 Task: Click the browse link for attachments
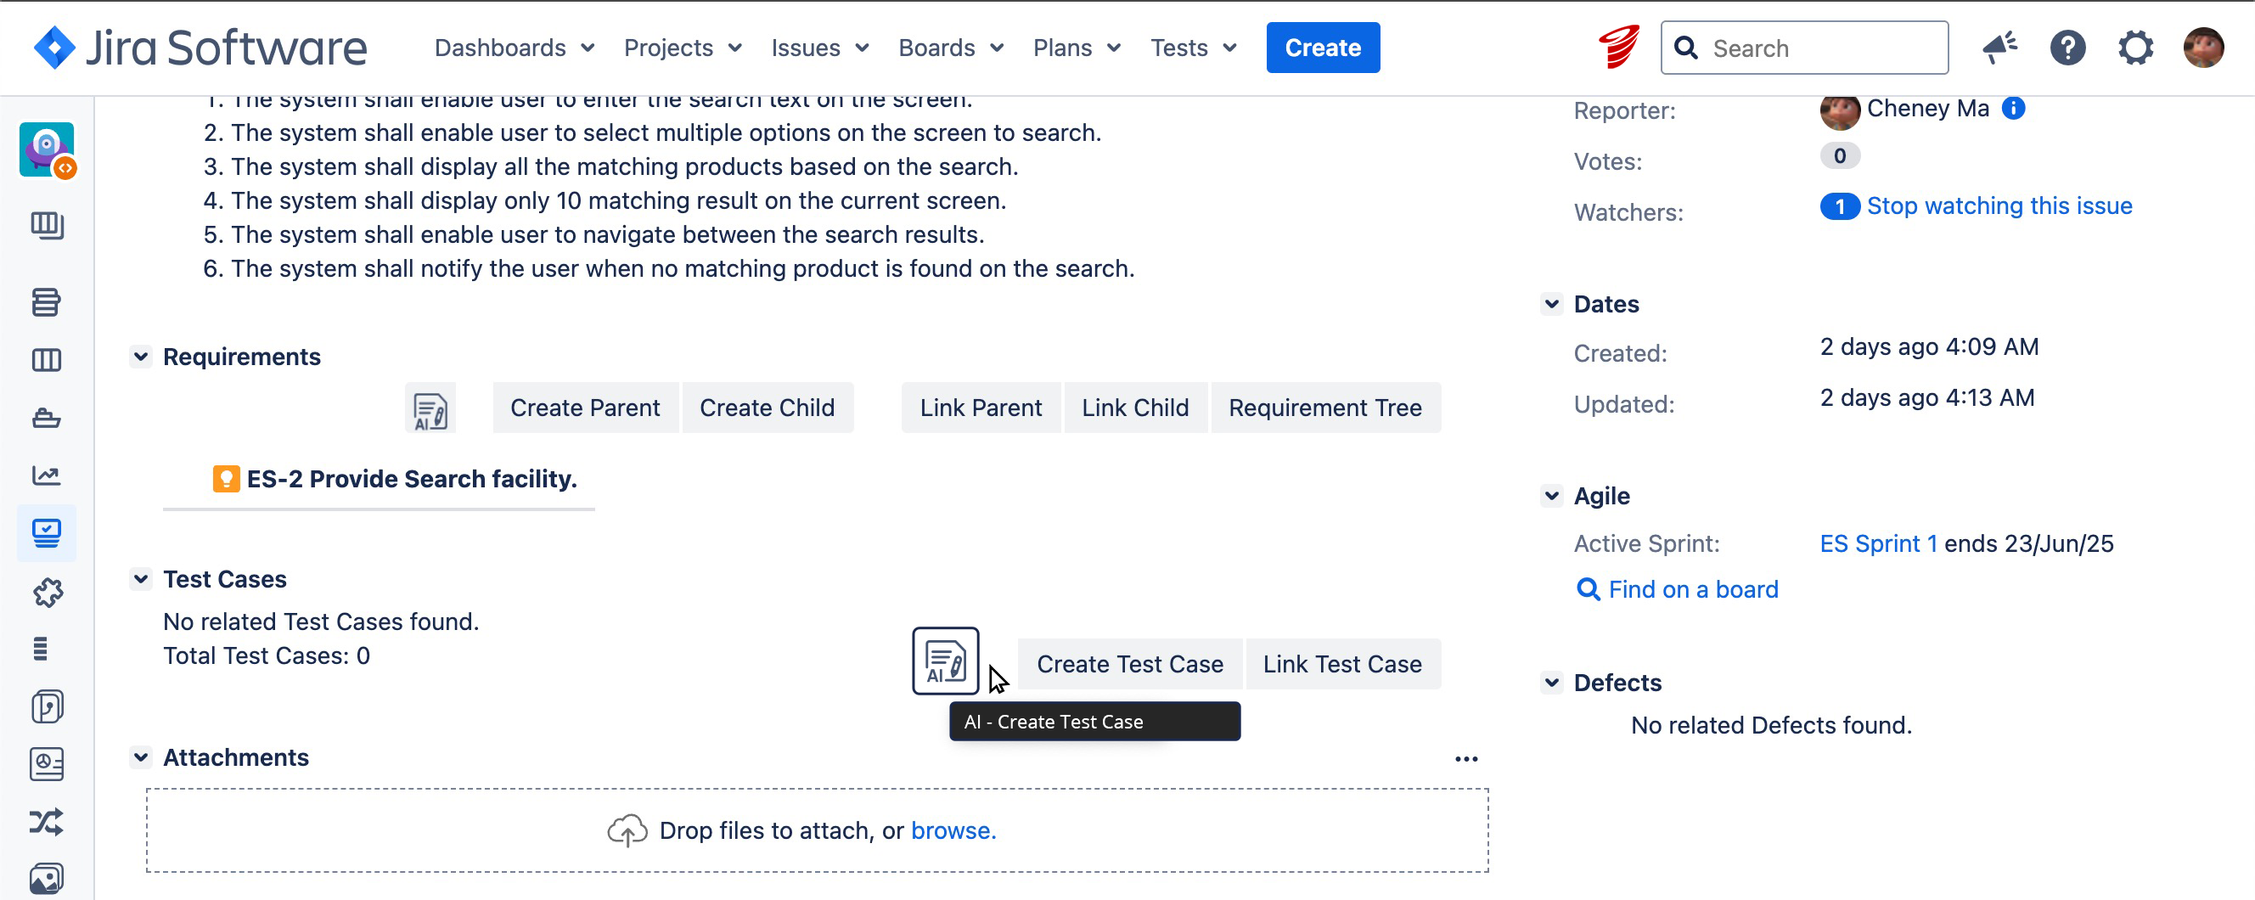pos(953,831)
